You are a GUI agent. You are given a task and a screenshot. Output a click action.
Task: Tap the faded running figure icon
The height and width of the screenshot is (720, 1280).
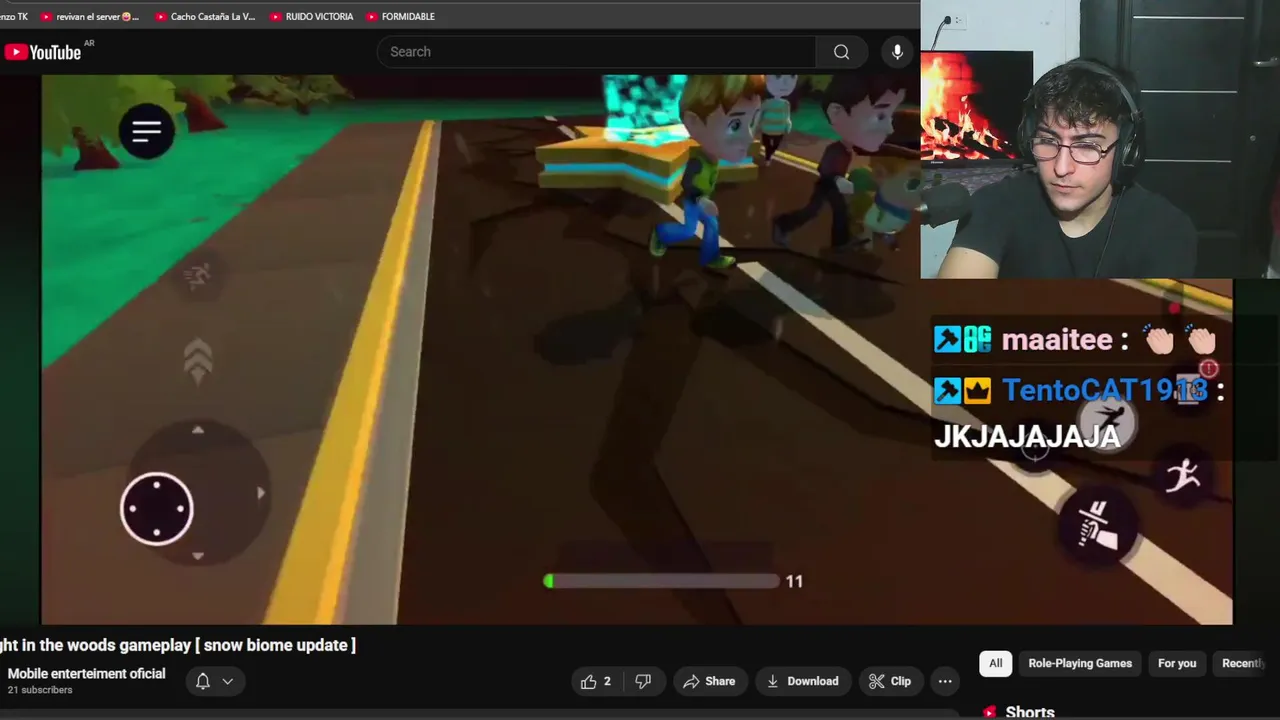(x=198, y=275)
